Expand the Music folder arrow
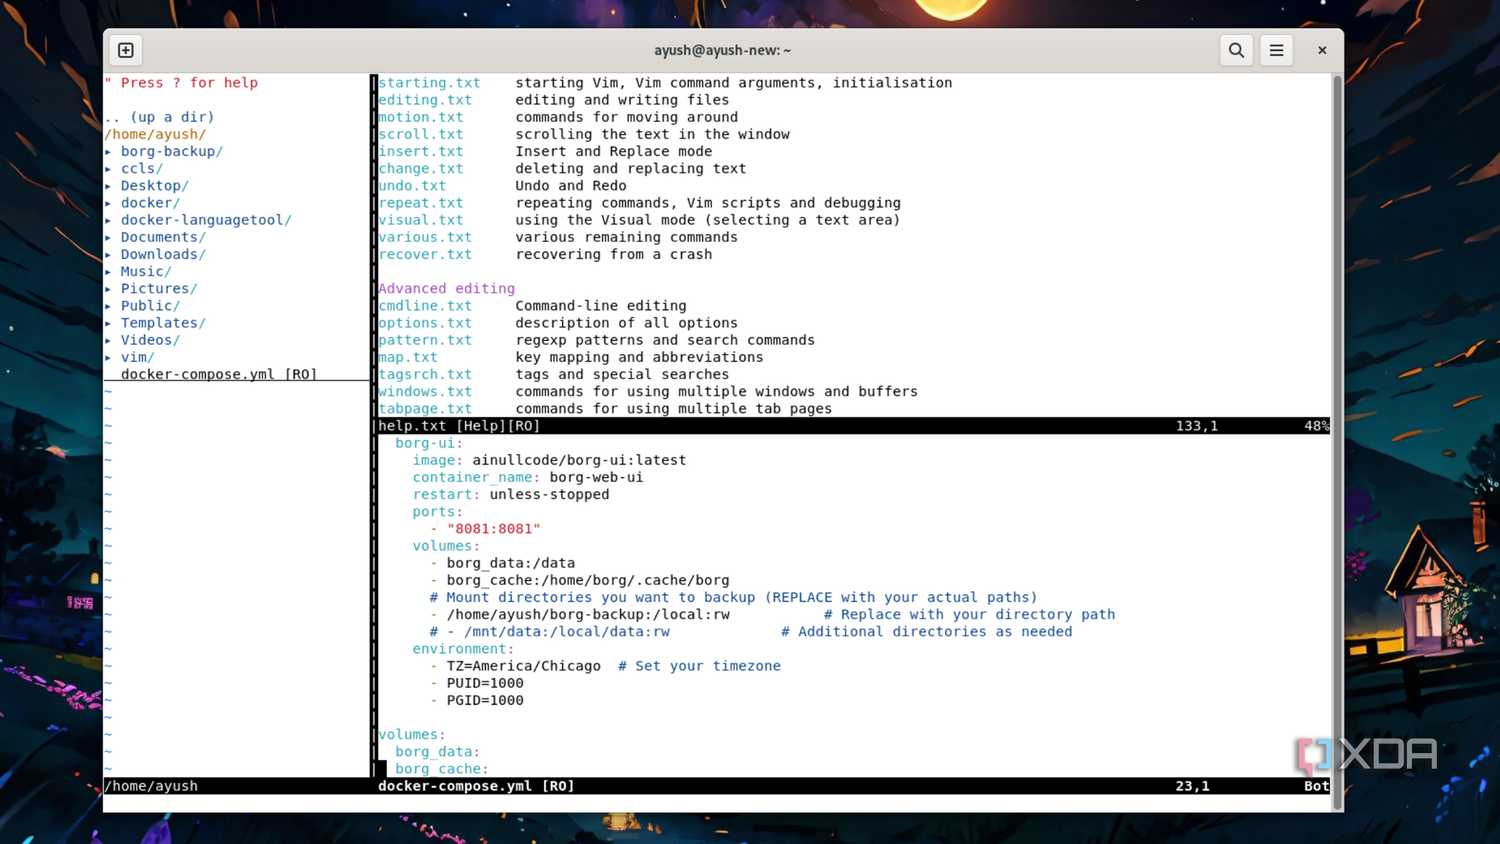Image resolution: width=1500 pixels, height=844 pixels. click(x=108, y=272)
